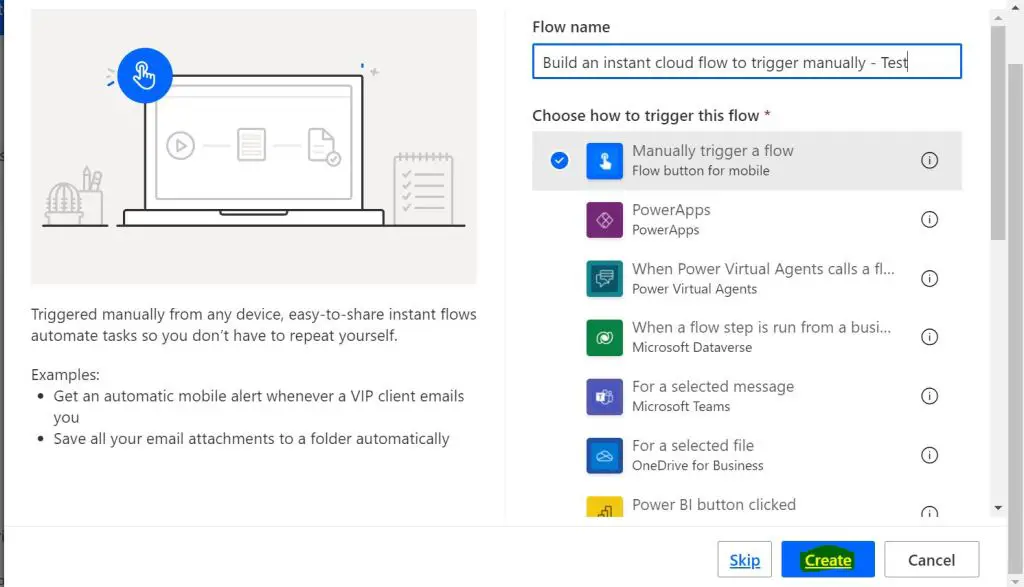This screenshot has width=1024, height=587.
Task: Click the Cancel button
Action: pyautogui.click(x=931, y=559)
